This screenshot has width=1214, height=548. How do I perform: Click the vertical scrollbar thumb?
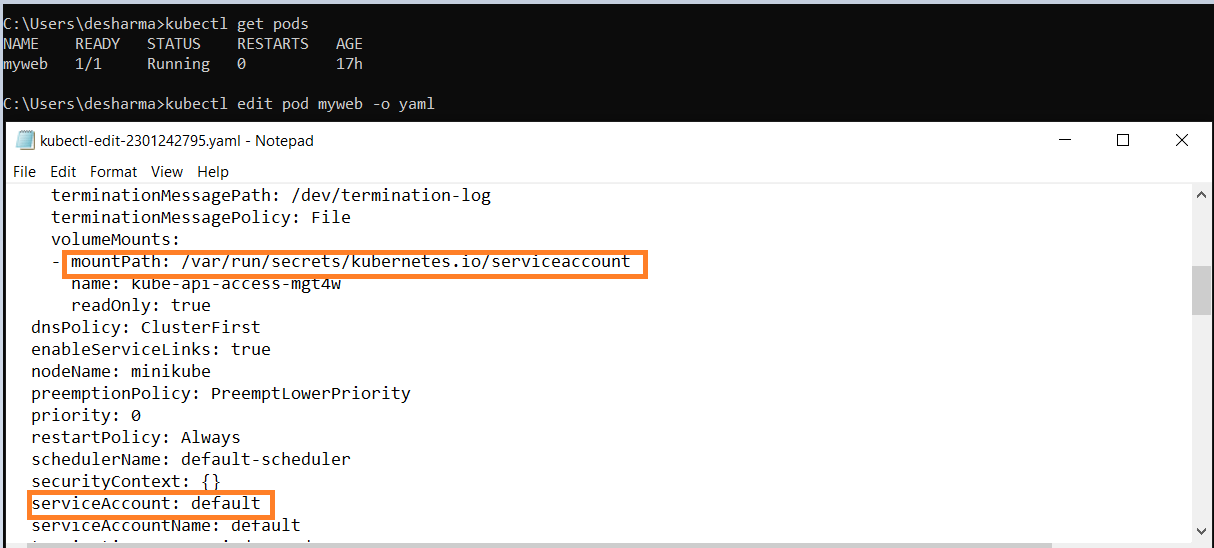coord(1201,291)
